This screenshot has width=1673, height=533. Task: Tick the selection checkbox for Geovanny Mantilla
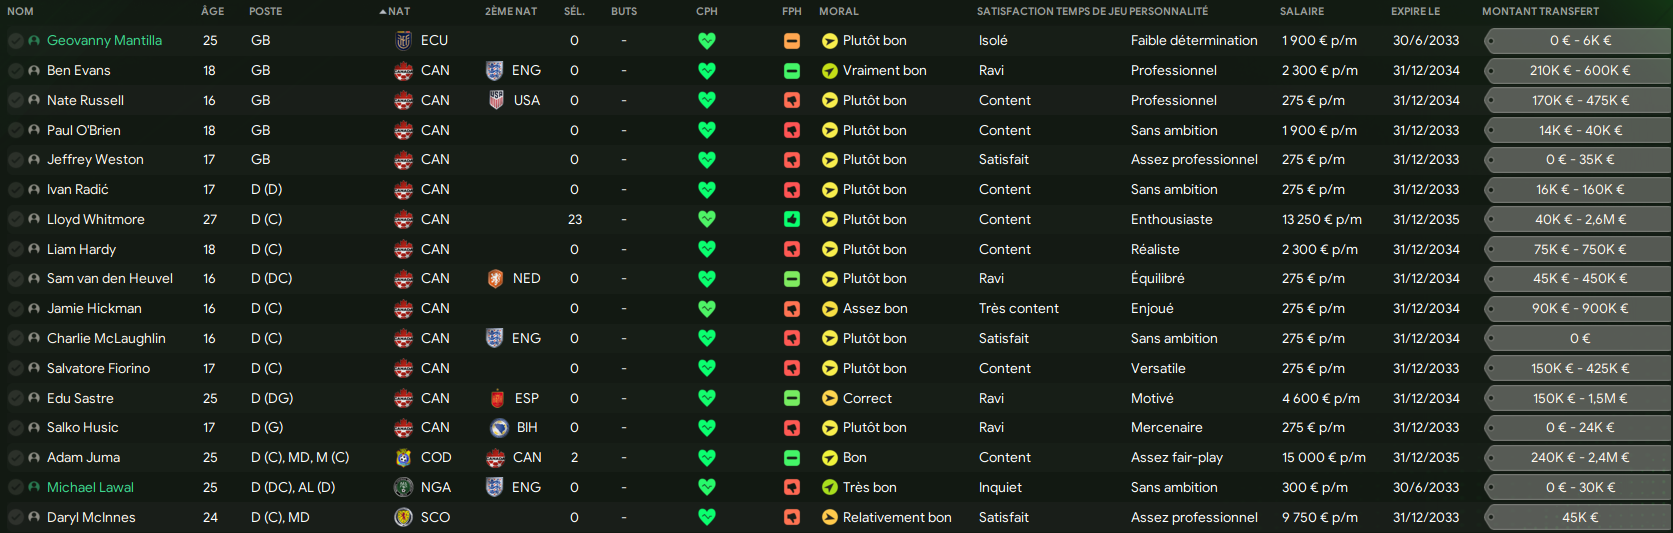(16, 41)
